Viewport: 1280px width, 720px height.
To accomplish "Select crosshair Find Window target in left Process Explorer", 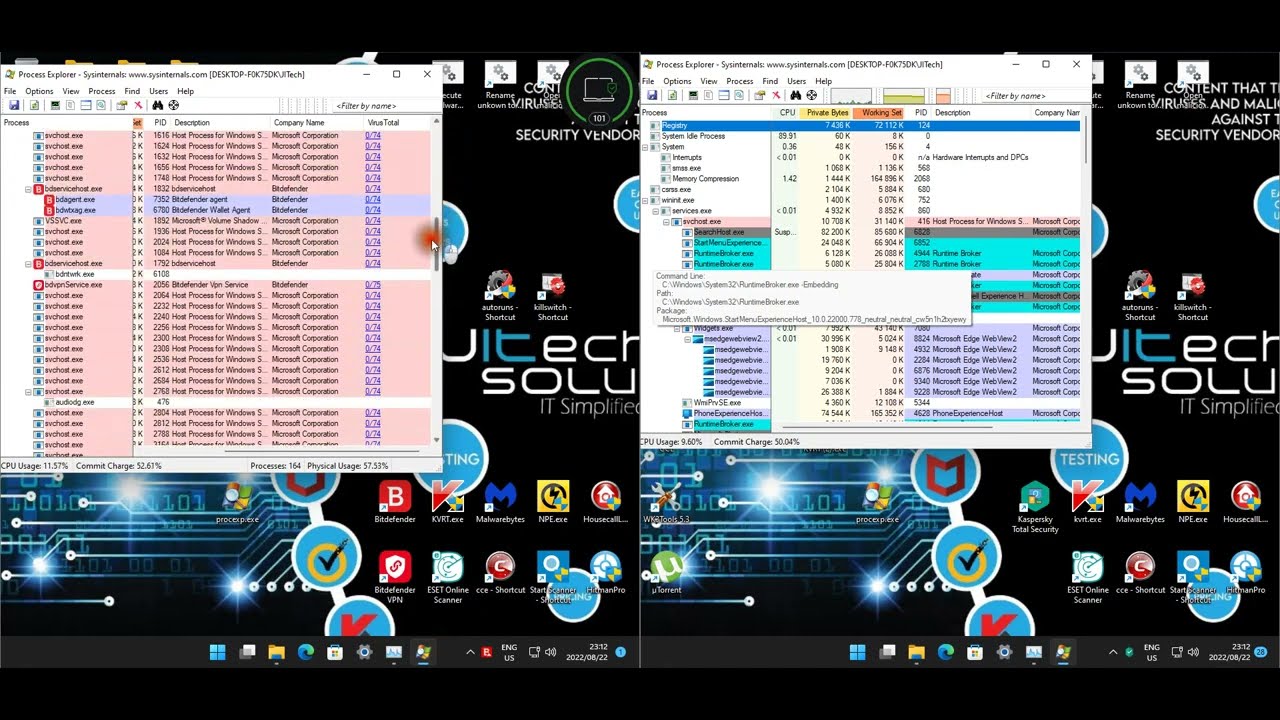I will pyautogui.click(x=173, y=105).
